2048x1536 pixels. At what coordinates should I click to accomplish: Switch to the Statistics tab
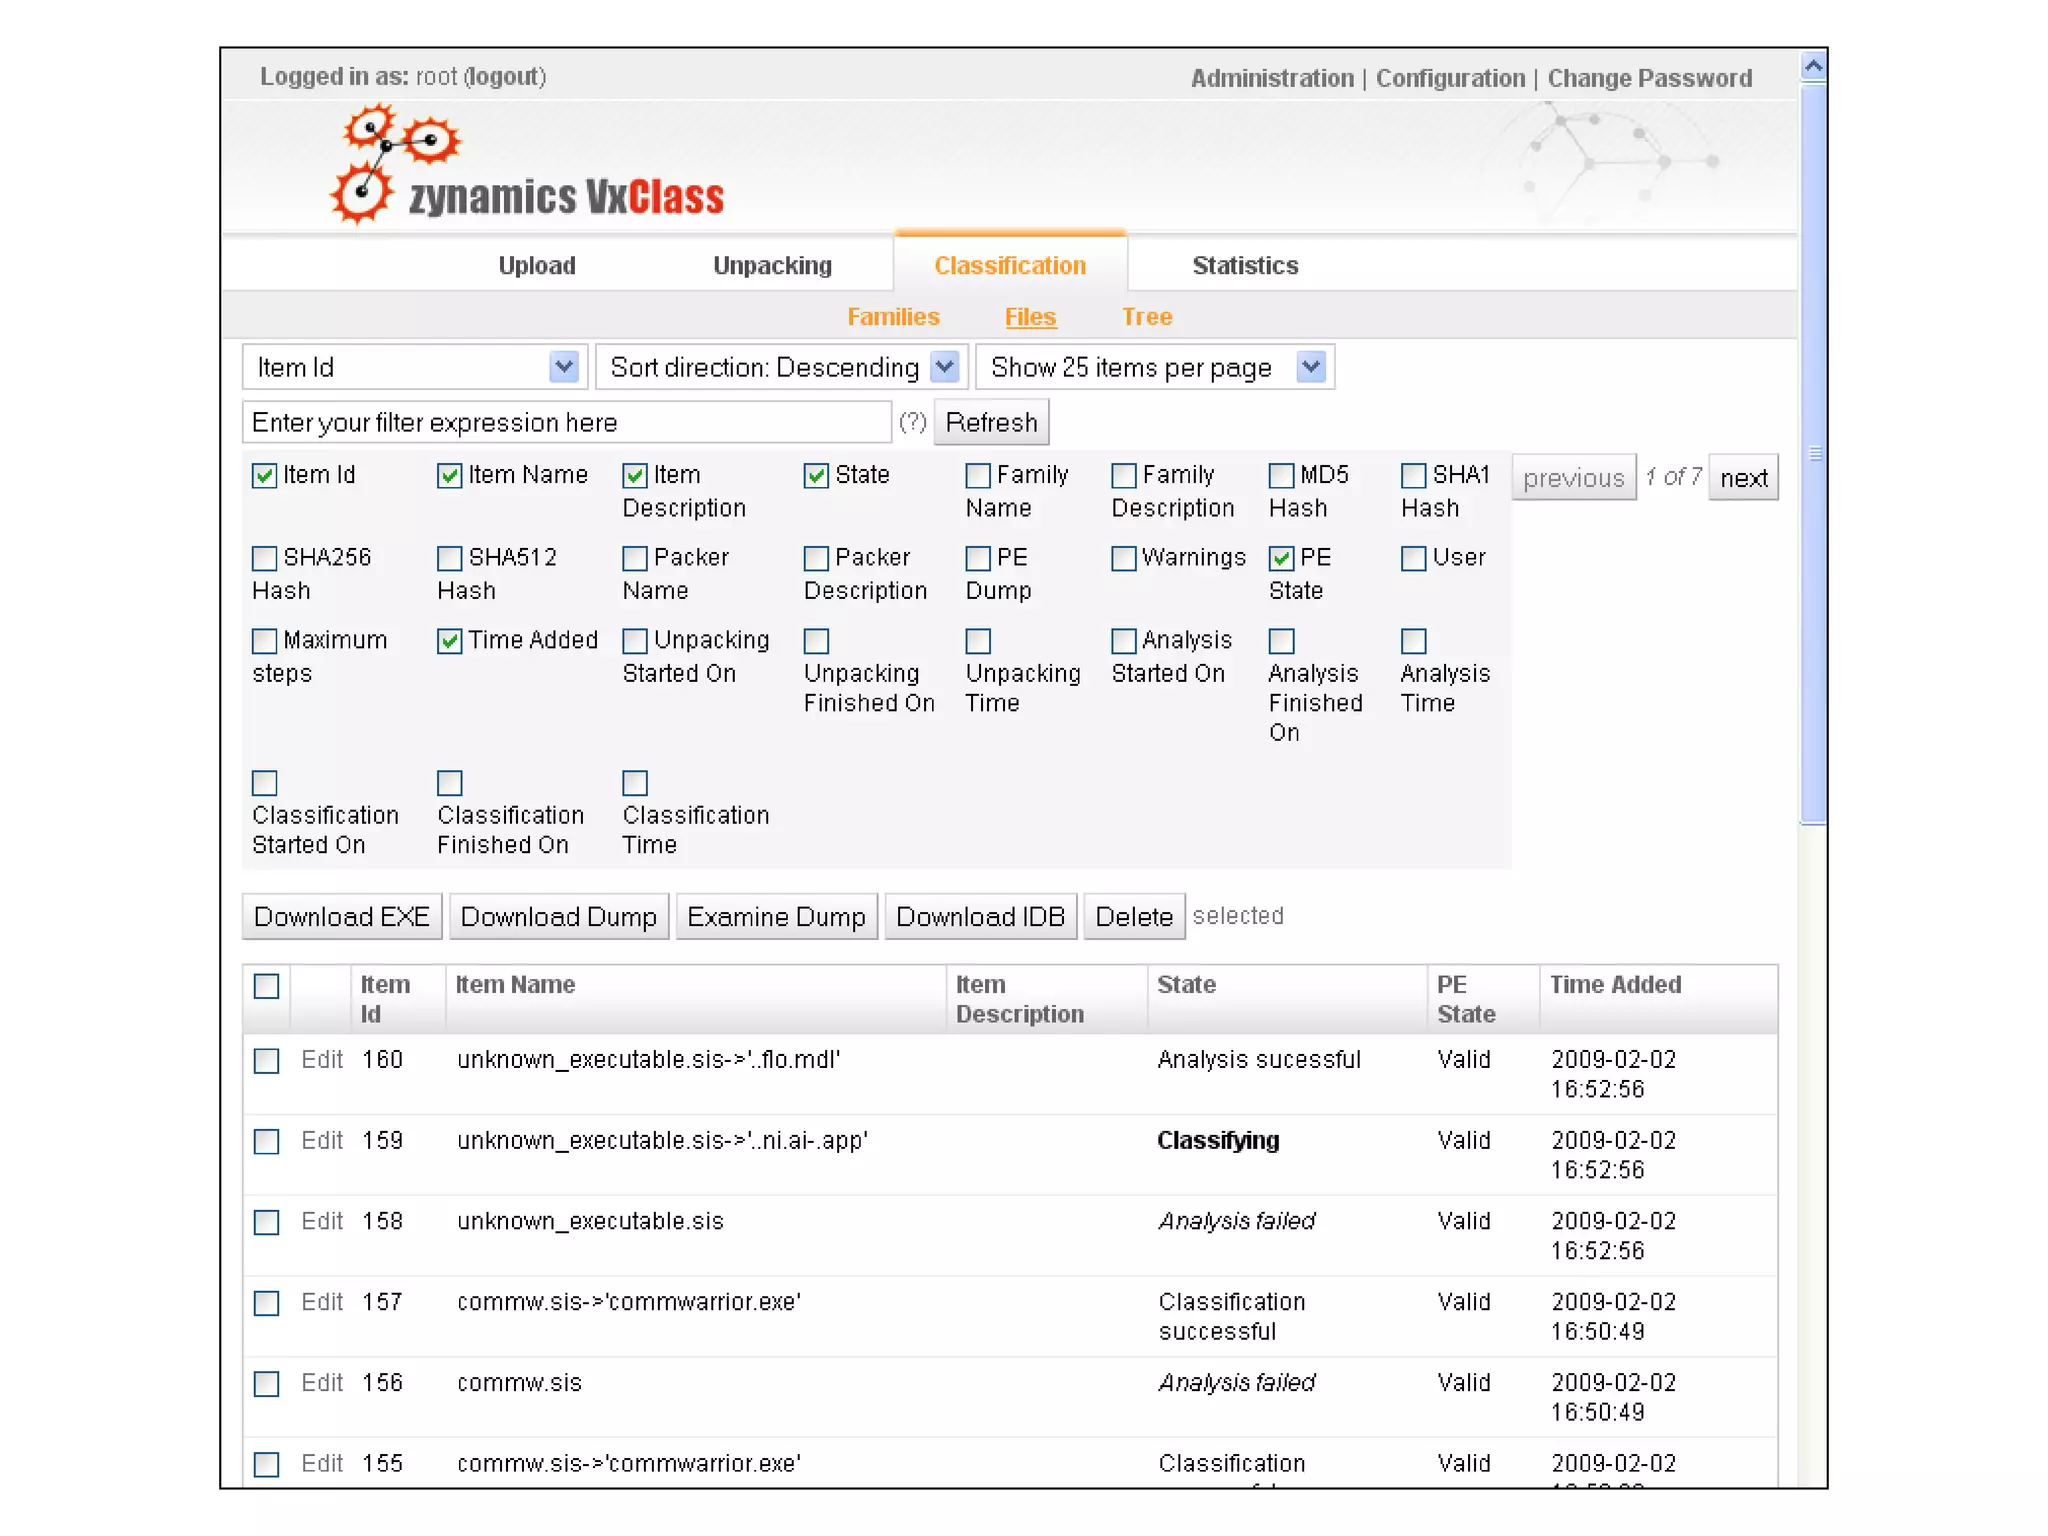coord(1244,265)
